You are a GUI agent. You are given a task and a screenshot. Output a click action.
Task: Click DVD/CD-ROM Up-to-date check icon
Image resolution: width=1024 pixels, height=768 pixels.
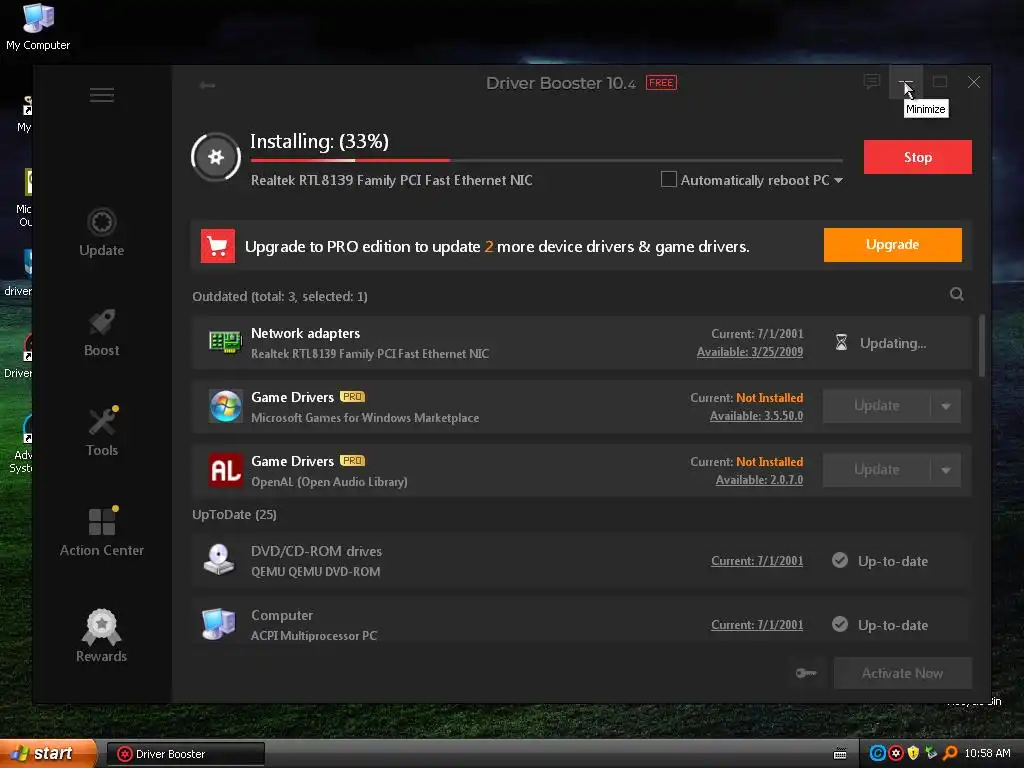tap(840, 560)
